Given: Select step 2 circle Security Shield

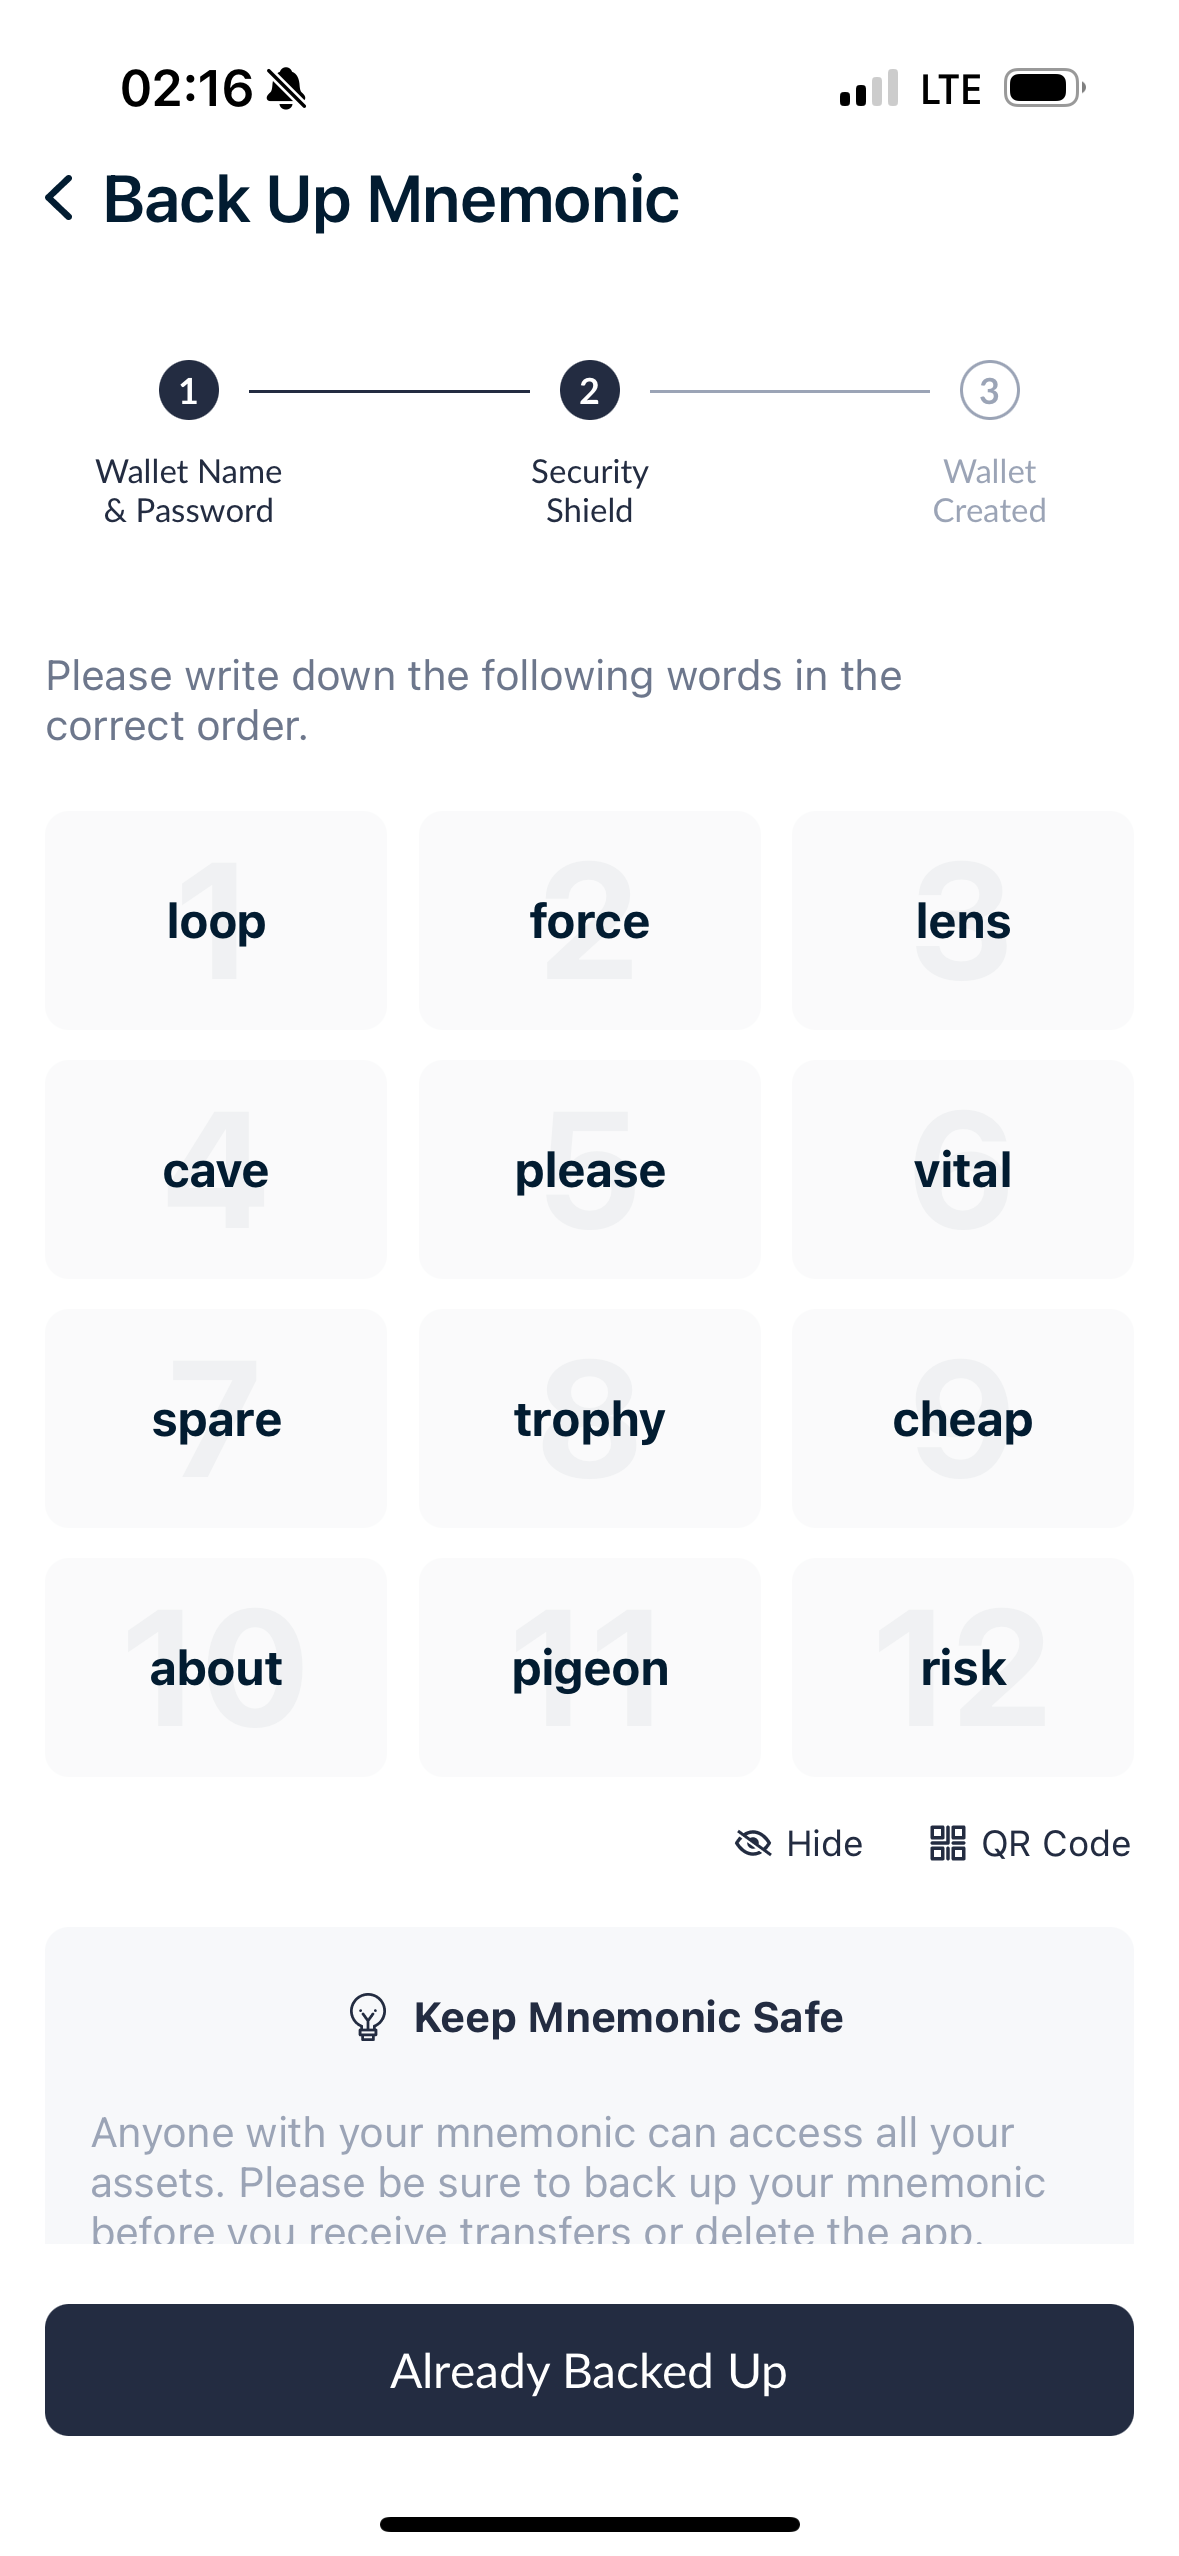Looking at the screenshot, I should tap(589, 390).
